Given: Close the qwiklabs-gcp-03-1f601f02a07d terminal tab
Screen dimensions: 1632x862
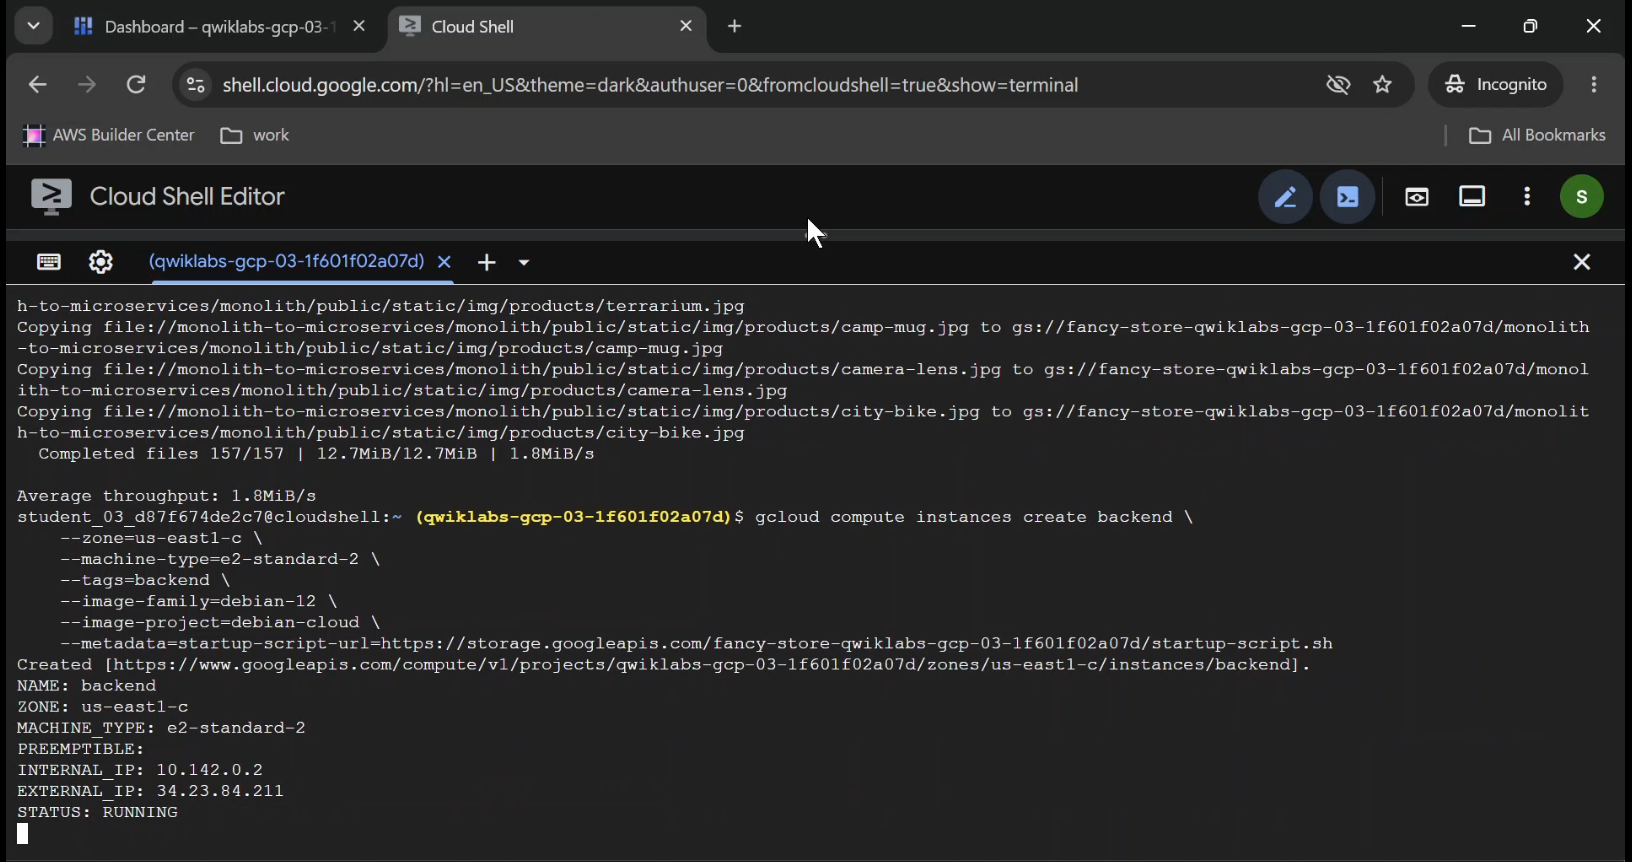Looking at the screenshot, I should point(445,262).
